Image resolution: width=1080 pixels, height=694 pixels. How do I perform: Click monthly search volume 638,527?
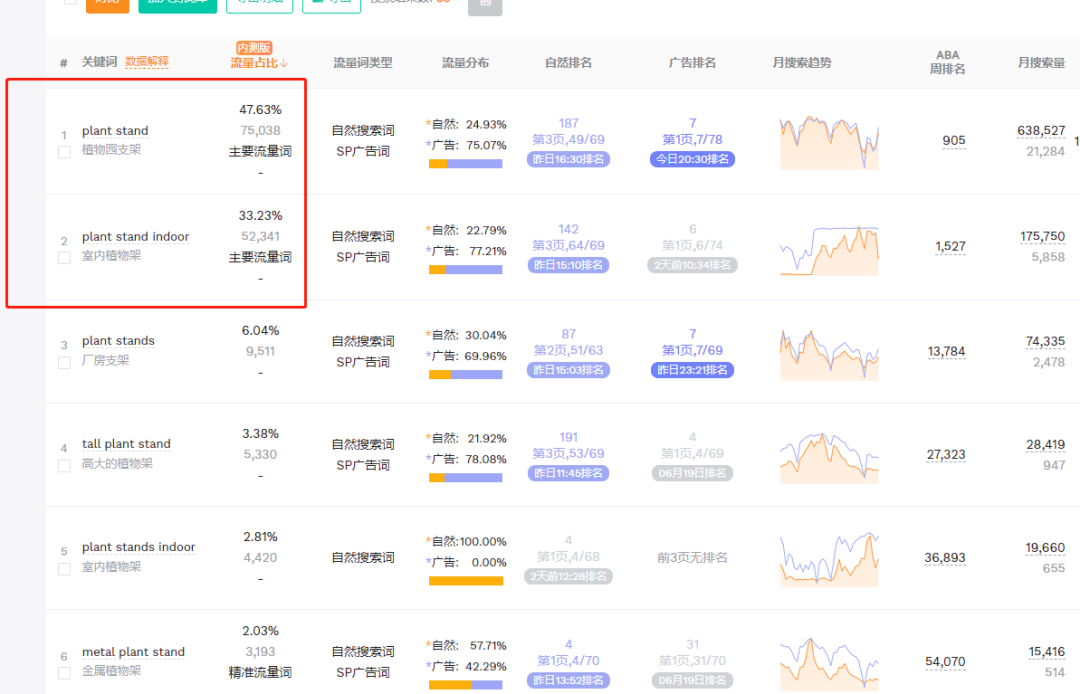(1041, 131)
